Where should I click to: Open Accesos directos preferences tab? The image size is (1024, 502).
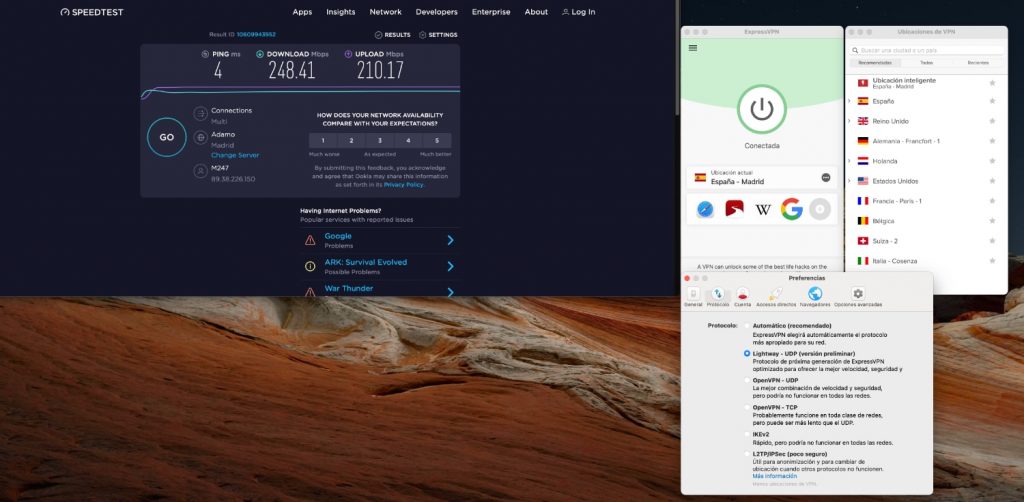(x=776, y=297)
